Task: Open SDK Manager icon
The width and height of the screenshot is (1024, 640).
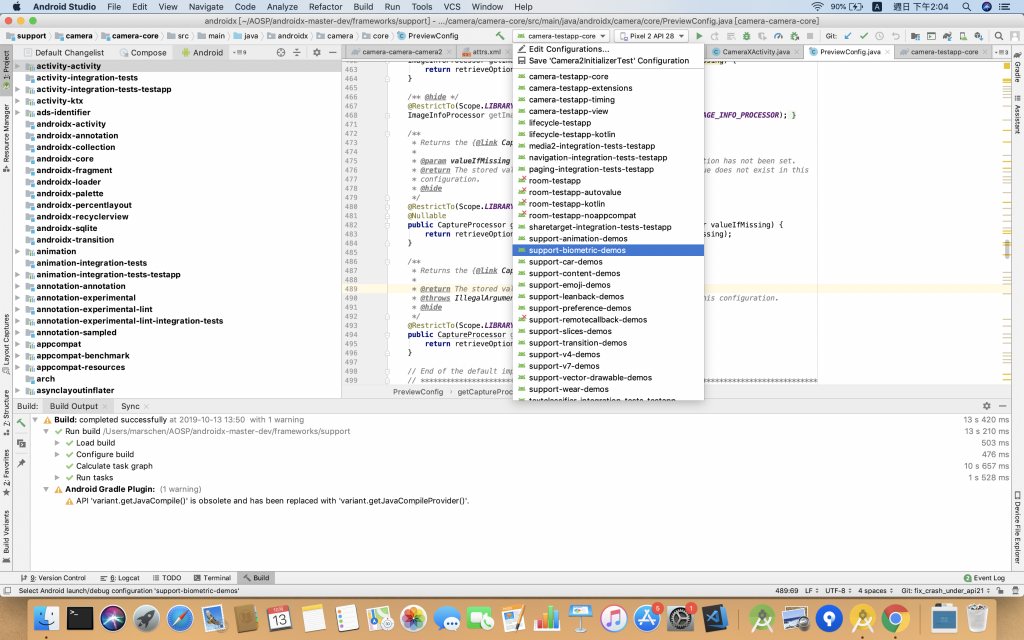Action: click(x=978, y=36)
